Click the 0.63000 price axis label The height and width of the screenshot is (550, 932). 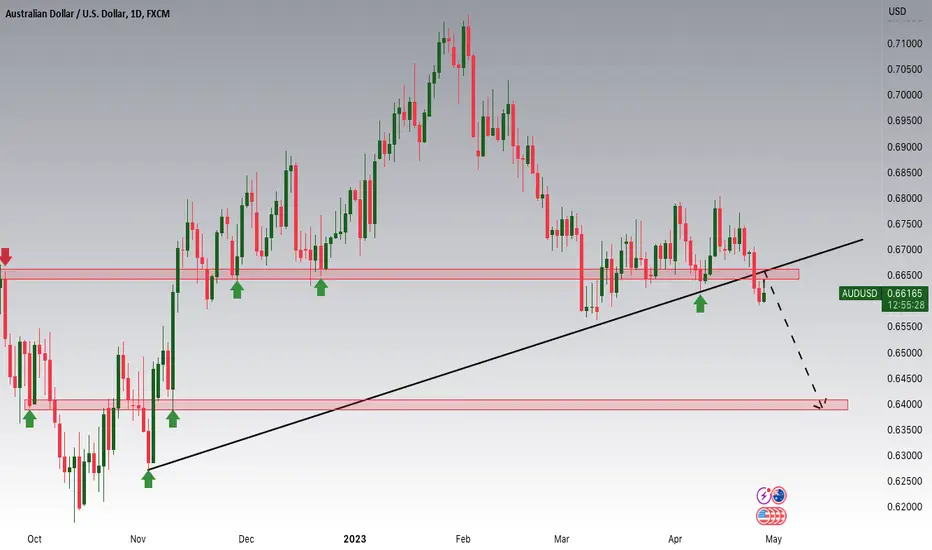pos(905,455)
